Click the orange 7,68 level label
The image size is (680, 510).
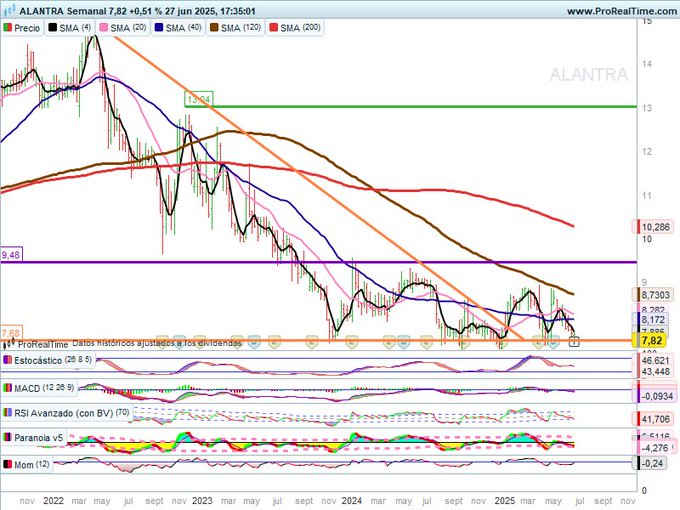point(11,333)
